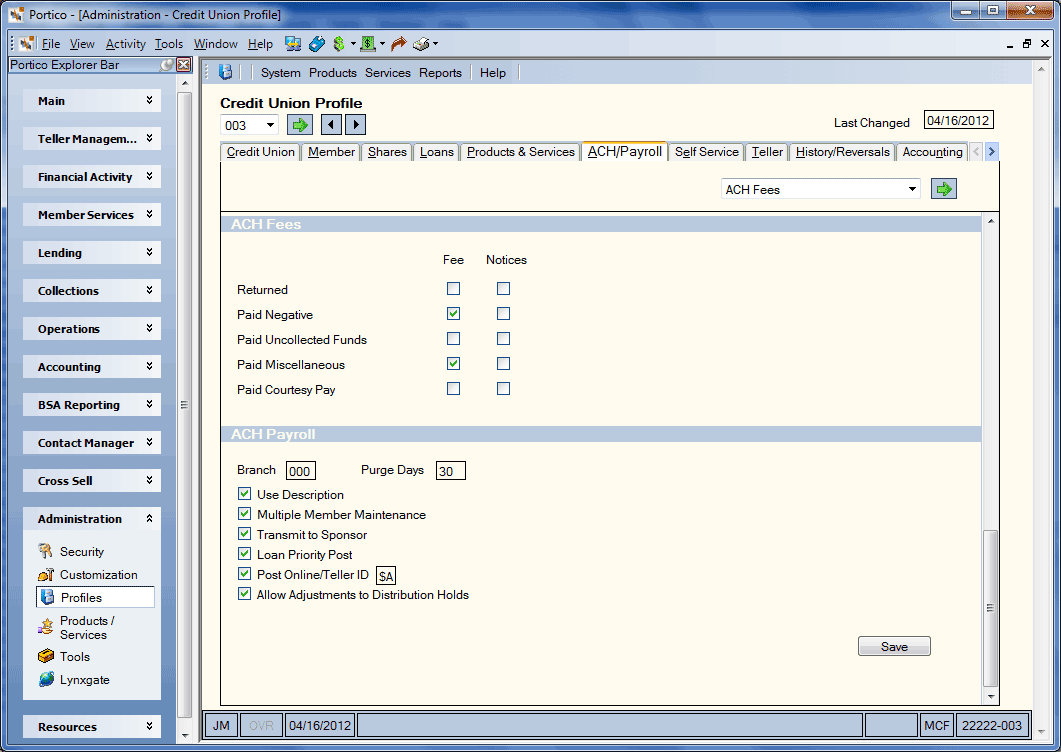
Task: Click the Save button
Action: pos(894,646)
